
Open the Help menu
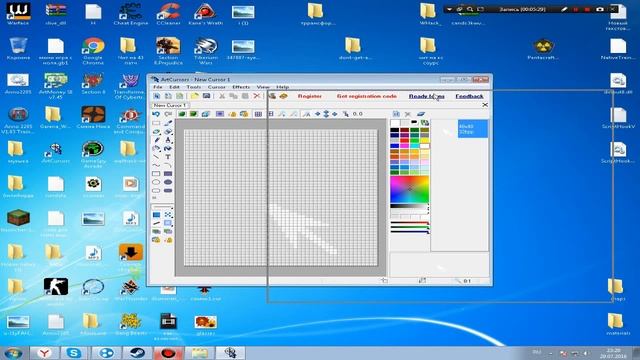coord(282,87)
